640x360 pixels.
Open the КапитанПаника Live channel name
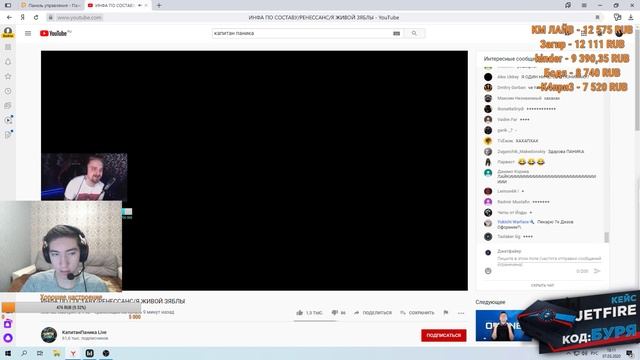(x=84, y=332)
